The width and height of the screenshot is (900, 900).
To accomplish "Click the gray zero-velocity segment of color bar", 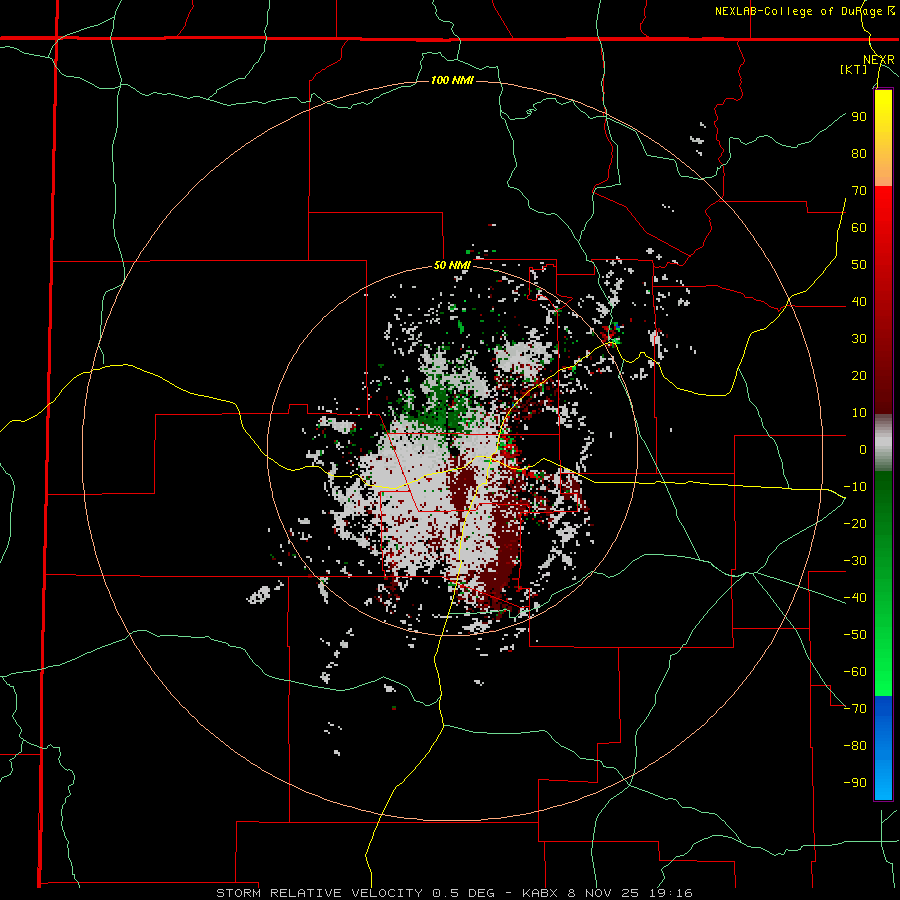I will (x=883, y=443).
